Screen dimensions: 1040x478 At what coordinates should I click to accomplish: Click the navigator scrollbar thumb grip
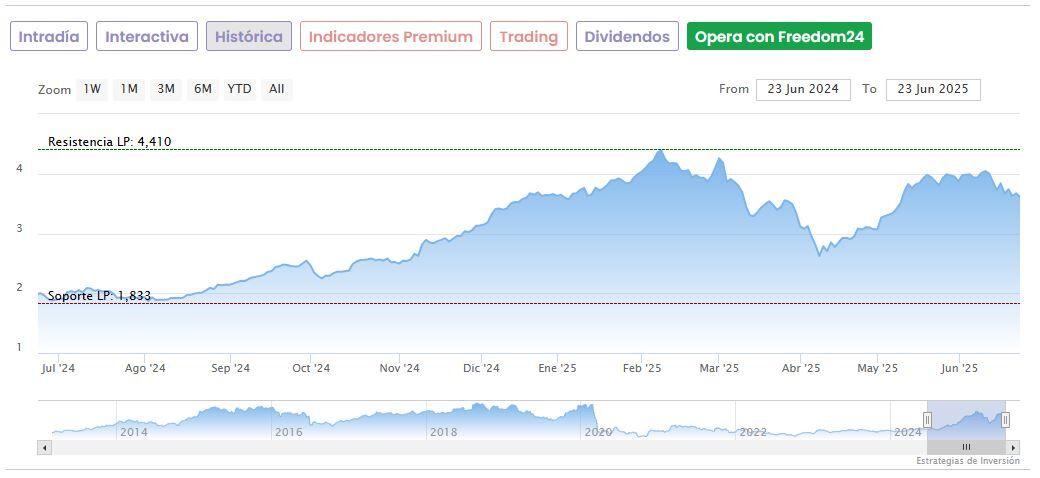pyautogui.click(x=966, y=447)
